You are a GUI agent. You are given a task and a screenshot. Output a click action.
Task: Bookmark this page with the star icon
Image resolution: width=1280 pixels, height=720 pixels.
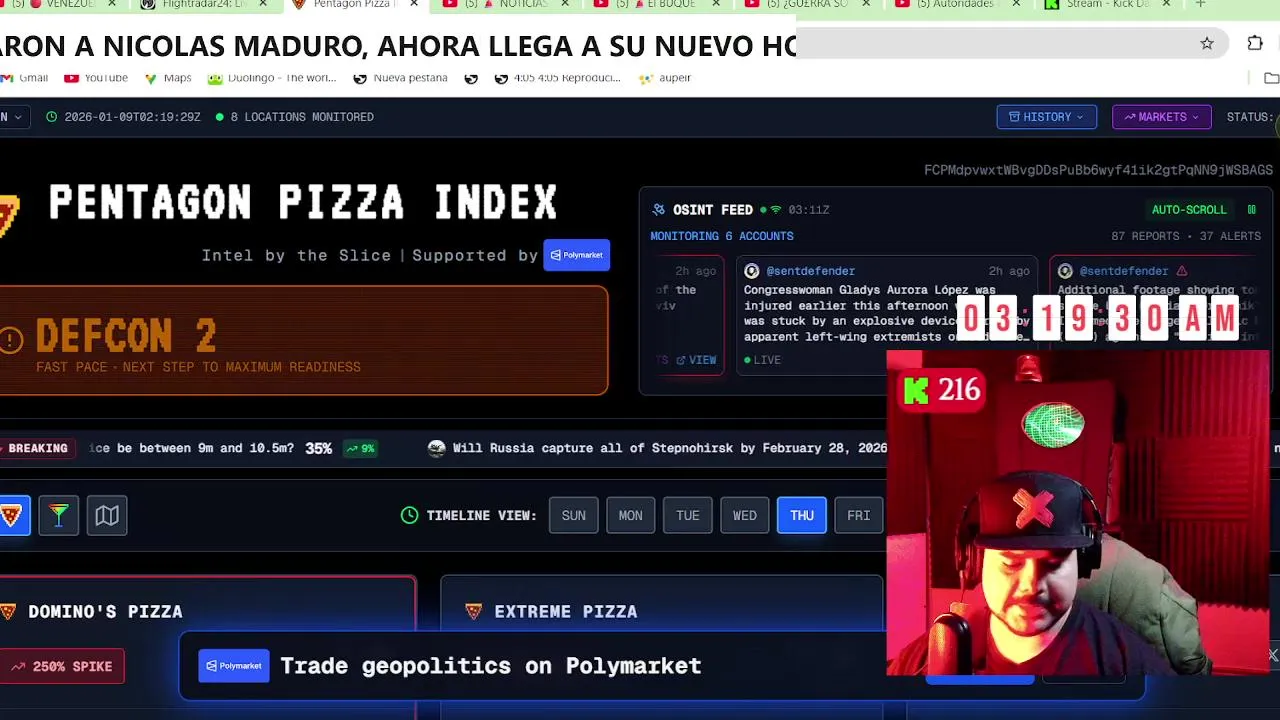pyautogui.click(x=1207, y=43)
